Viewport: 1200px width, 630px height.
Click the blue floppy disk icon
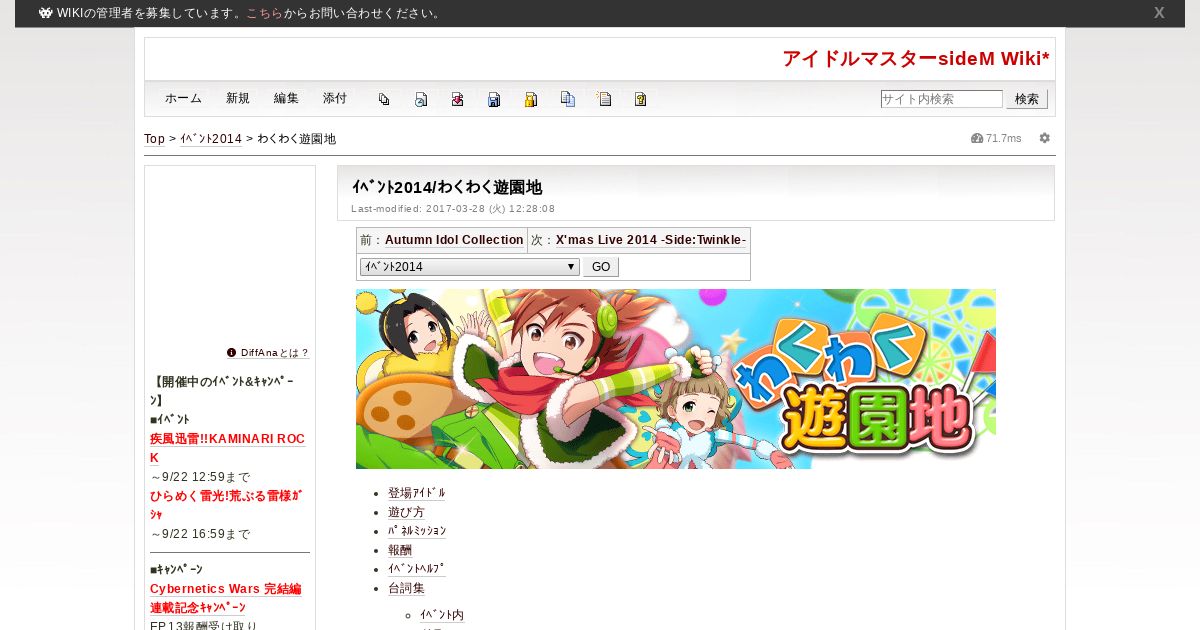point(494,99)
